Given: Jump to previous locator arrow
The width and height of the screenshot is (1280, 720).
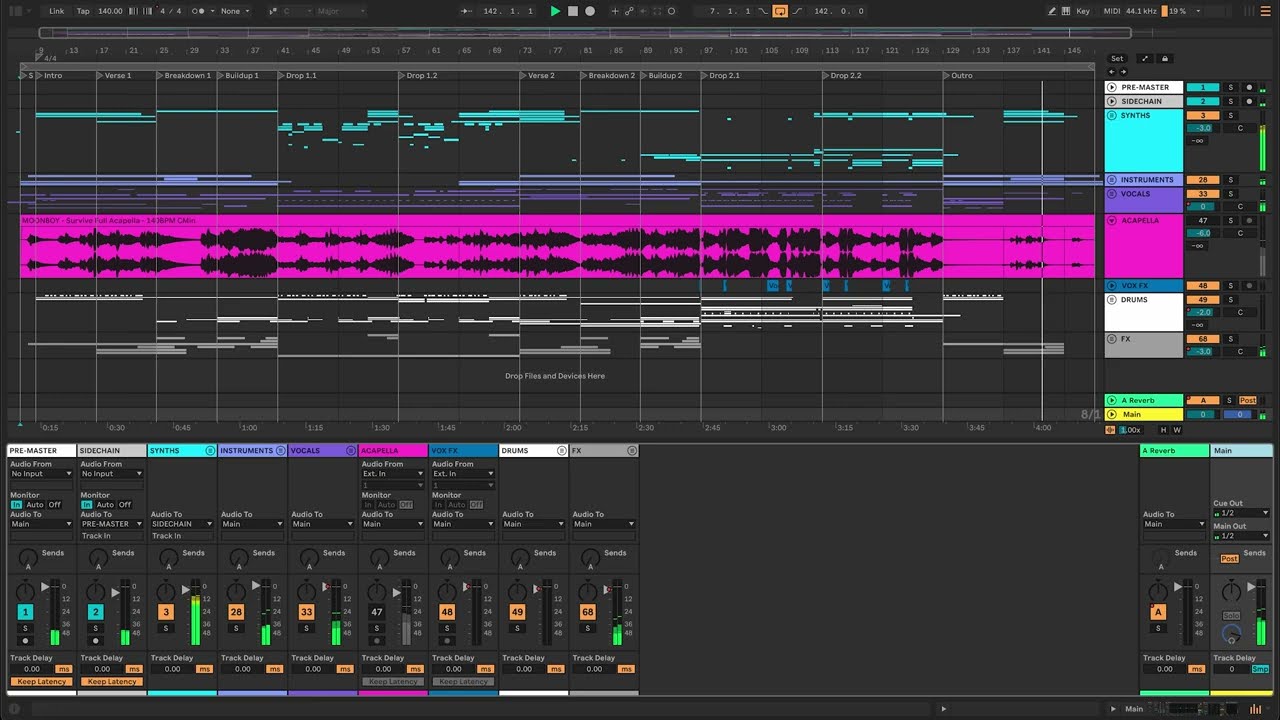Looking at the screenshot, I should pos(1113,72).
